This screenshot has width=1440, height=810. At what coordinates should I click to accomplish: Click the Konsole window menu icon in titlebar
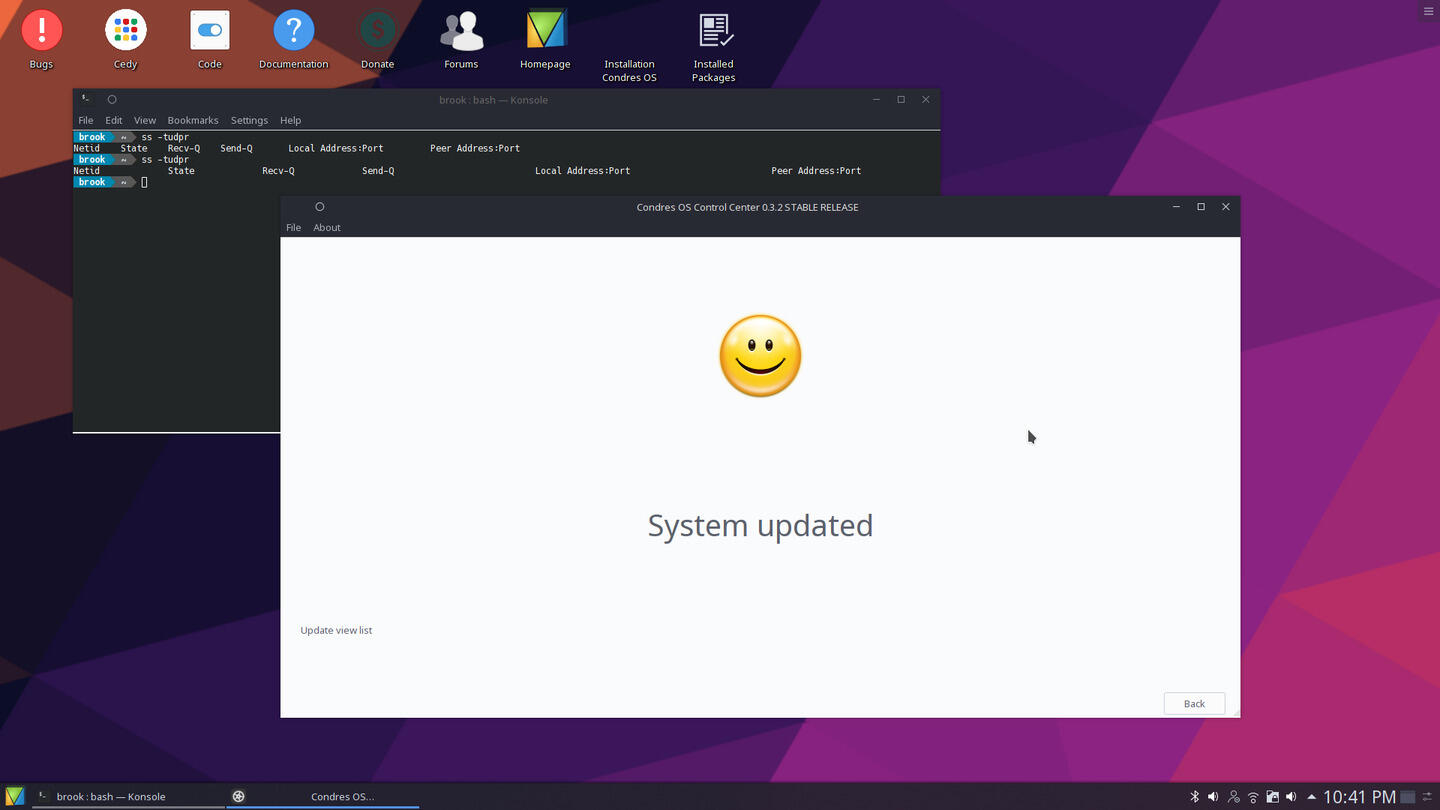click(87, 99)
